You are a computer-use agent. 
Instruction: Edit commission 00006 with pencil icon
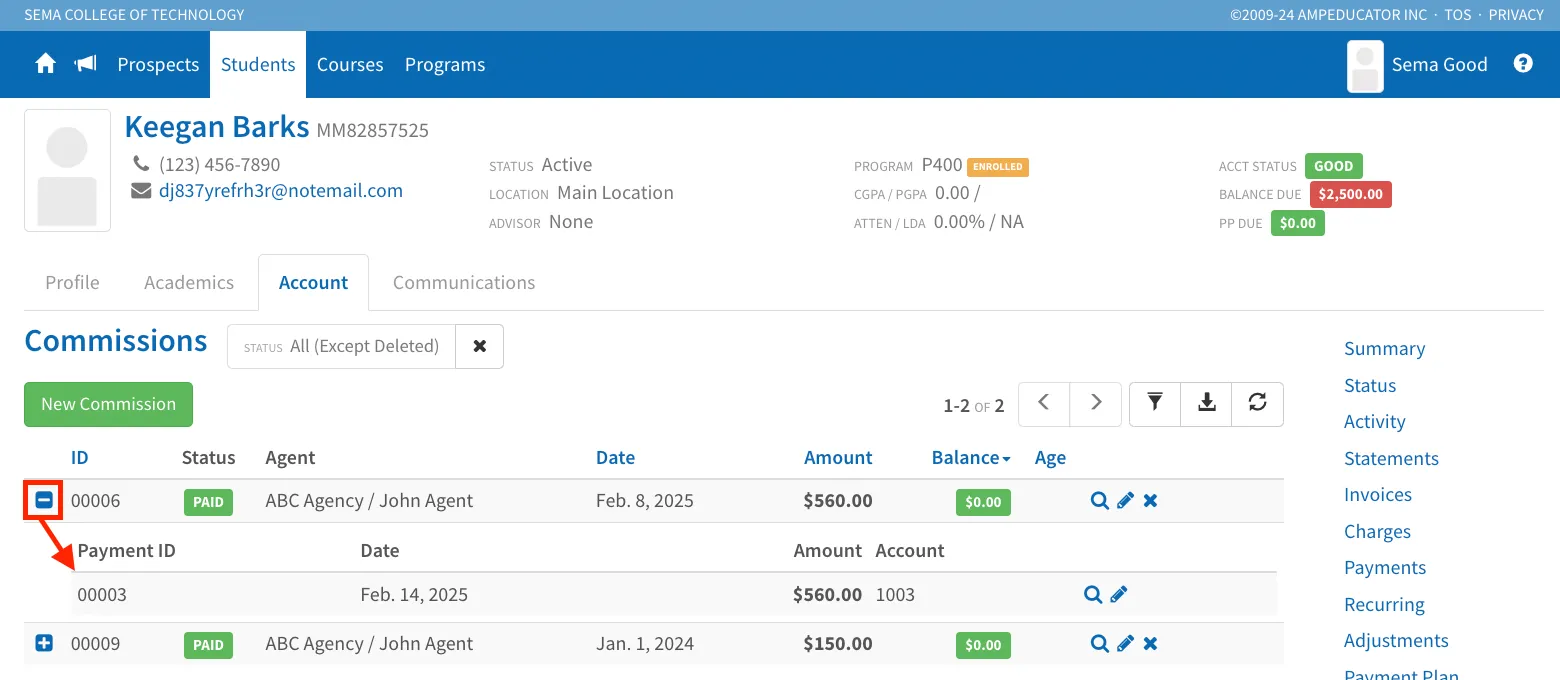[x=1125, y=501]
